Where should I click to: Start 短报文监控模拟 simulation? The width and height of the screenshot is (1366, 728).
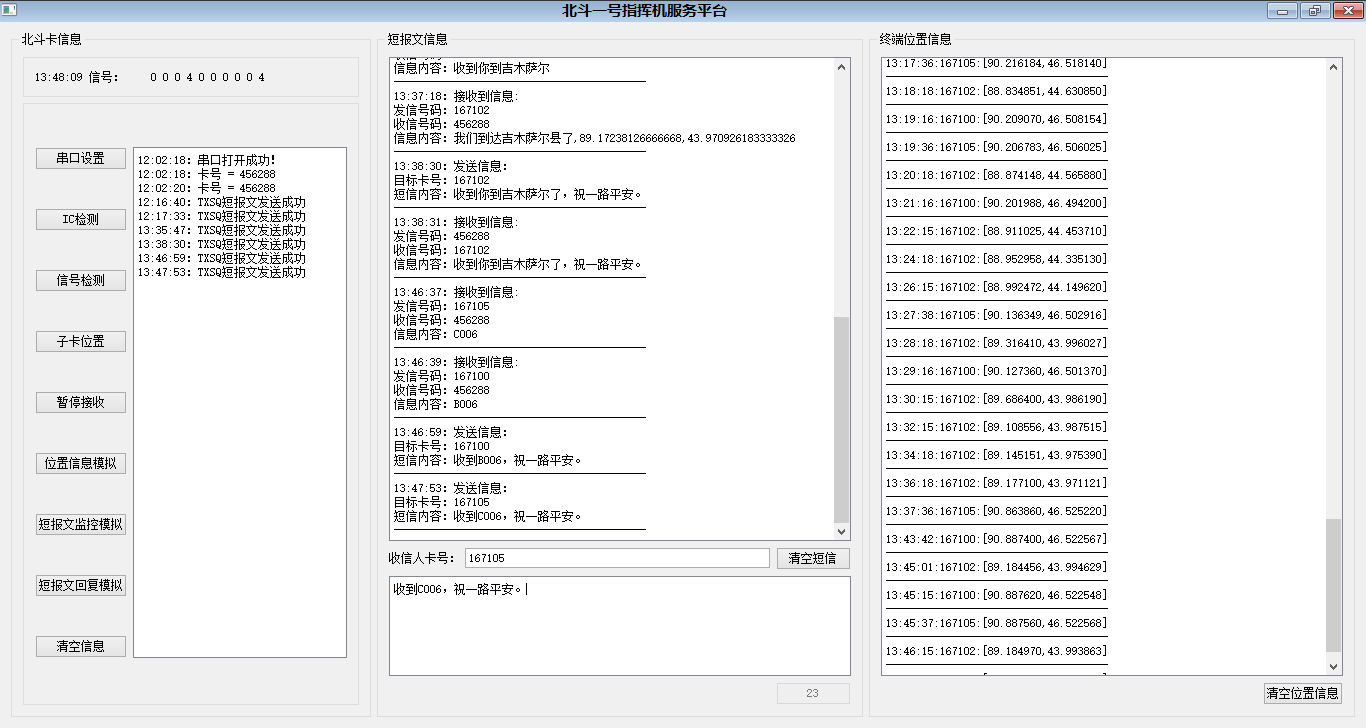(81, 524)
